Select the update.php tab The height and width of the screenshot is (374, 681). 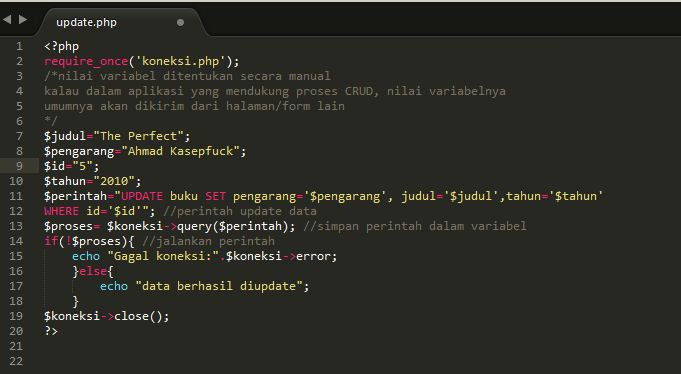coord(86,23)
